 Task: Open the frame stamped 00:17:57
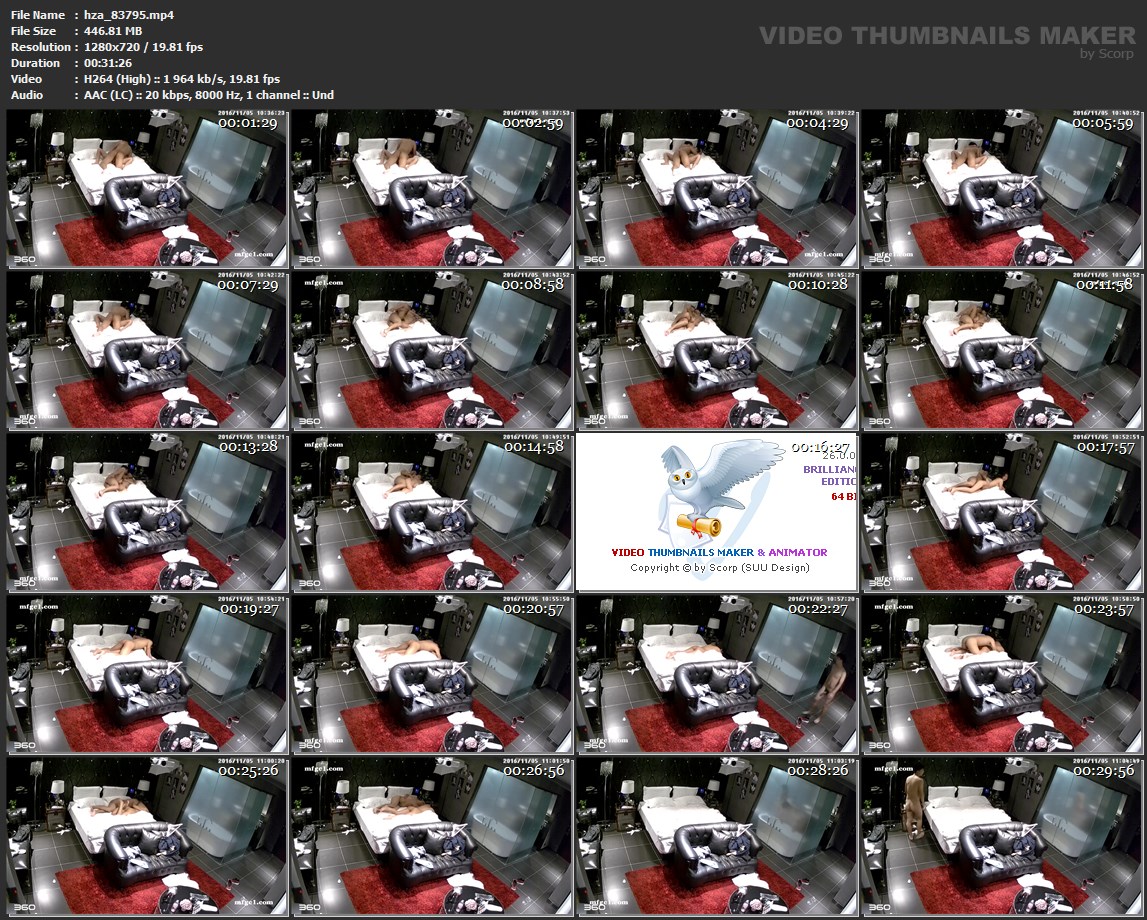click(x=1001, y=513)
